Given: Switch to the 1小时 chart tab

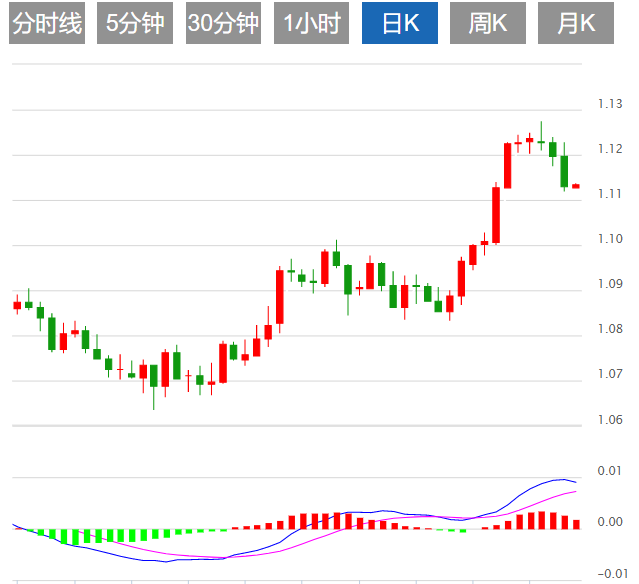Looking at the screenshot, I should click(311, 23).
